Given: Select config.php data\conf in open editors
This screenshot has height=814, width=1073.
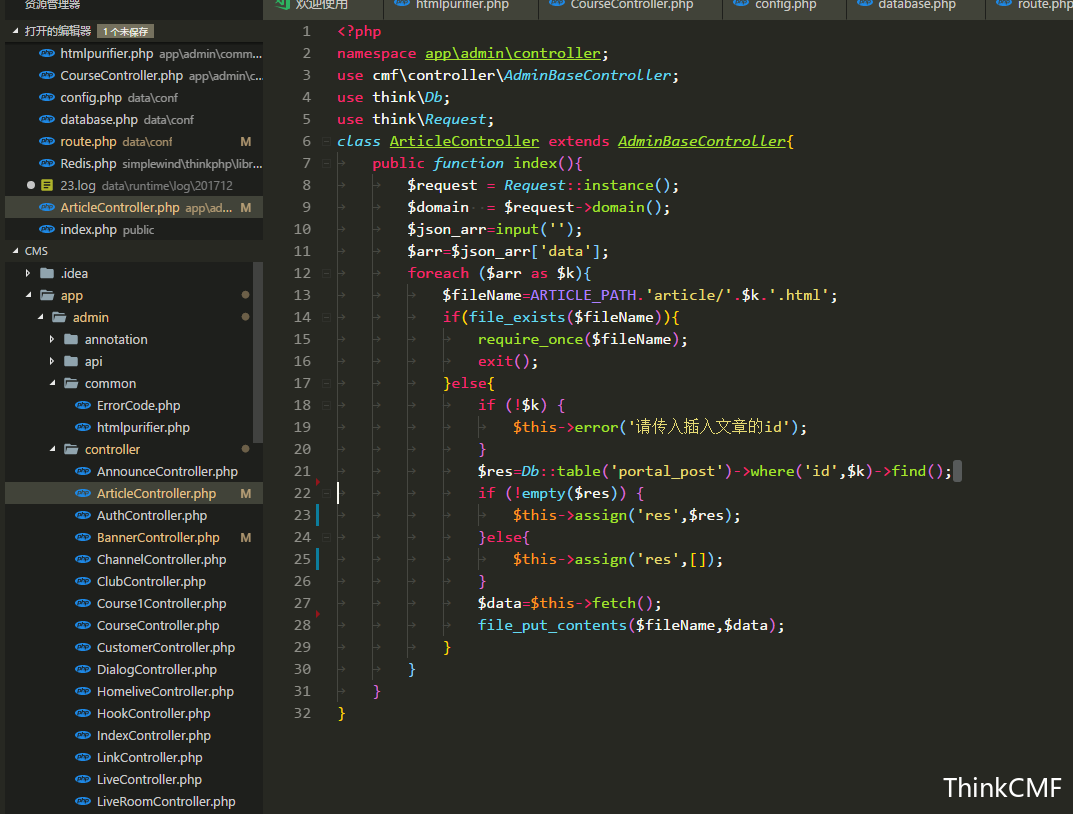Looking at the screenshot, I should [134, 97].
